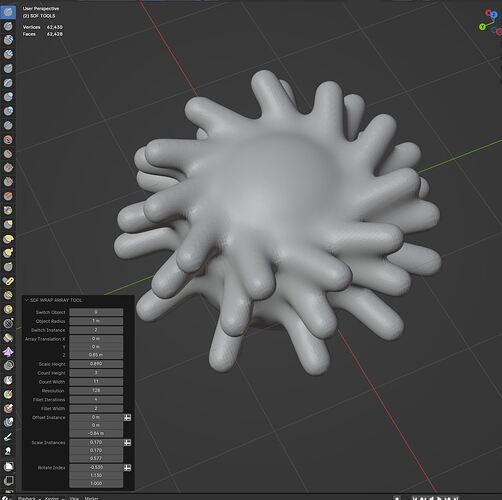The width and height of the screenshot is (502, 500).
Task: Click the button beside Offset Instance
Action: coord(127,417)
